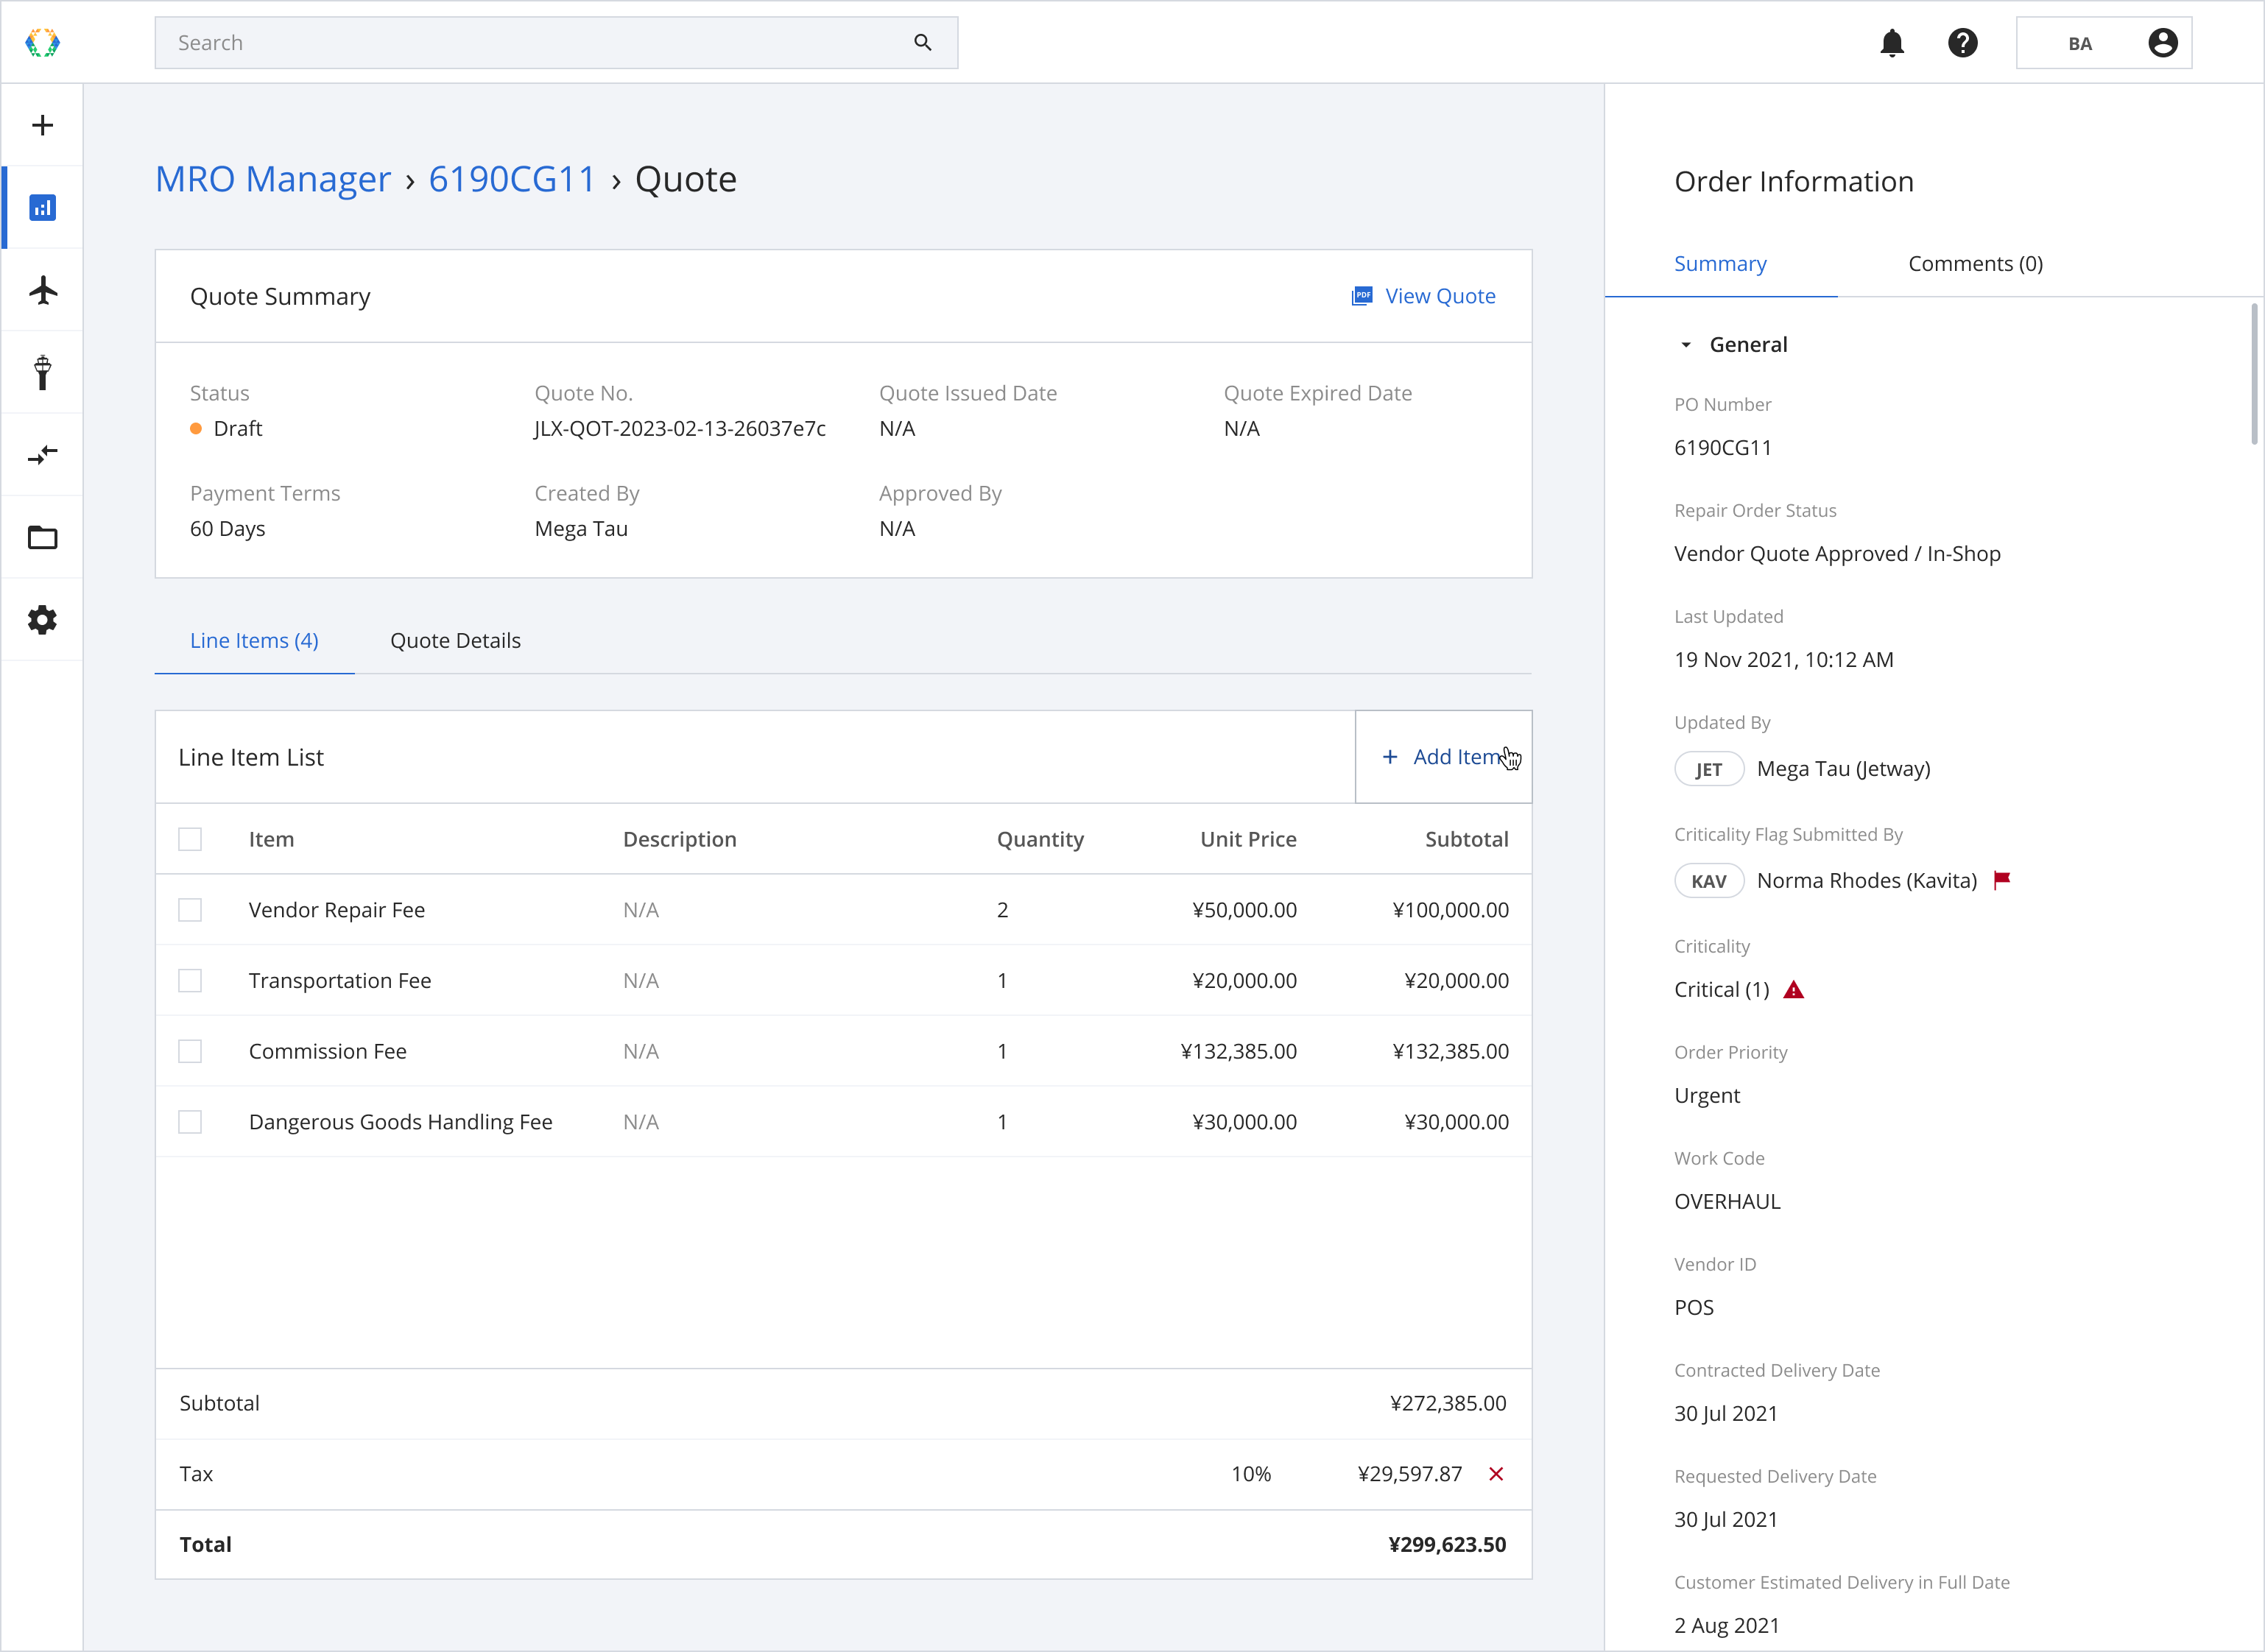Click the Norma Rhodes (Kavita) name

(1867, 881)
